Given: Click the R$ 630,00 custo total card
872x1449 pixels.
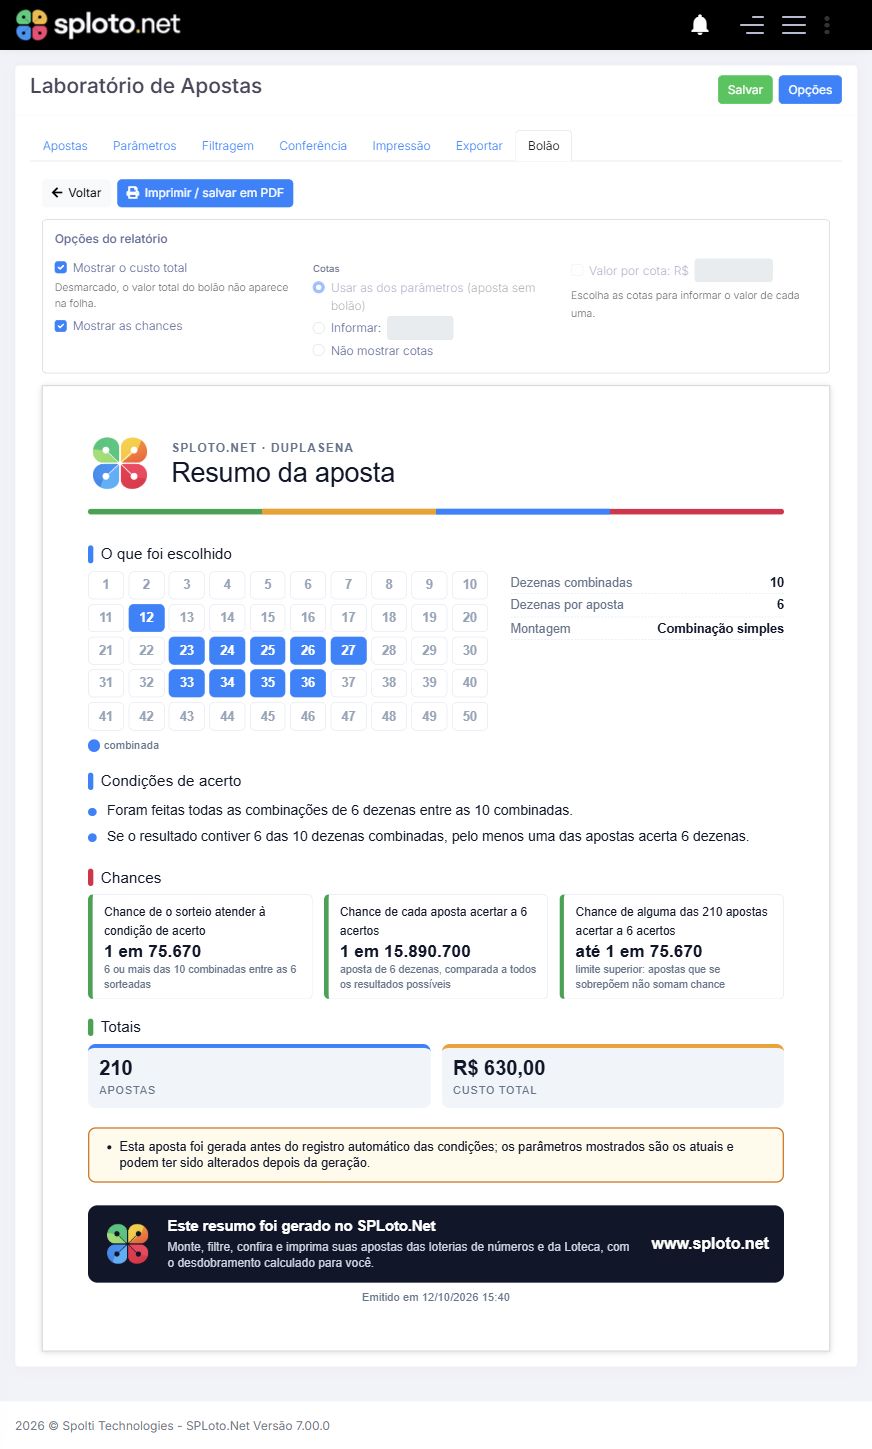Looking at the screenshot, I should (613, 1076).
